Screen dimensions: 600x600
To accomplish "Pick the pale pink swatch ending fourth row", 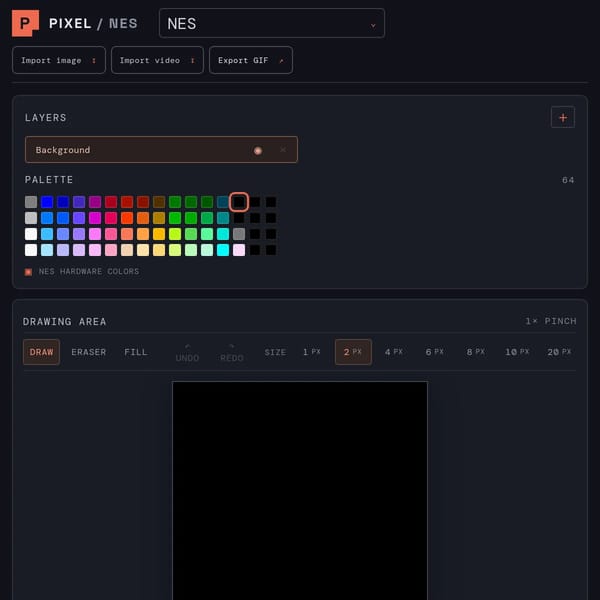I will point(239,250).
